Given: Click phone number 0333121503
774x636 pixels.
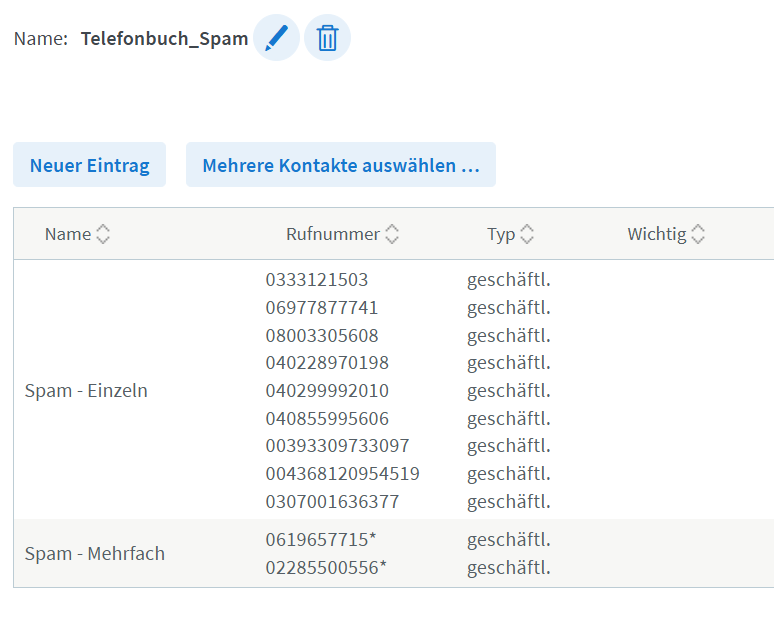Looking at the screenshot, I should 316,280.
